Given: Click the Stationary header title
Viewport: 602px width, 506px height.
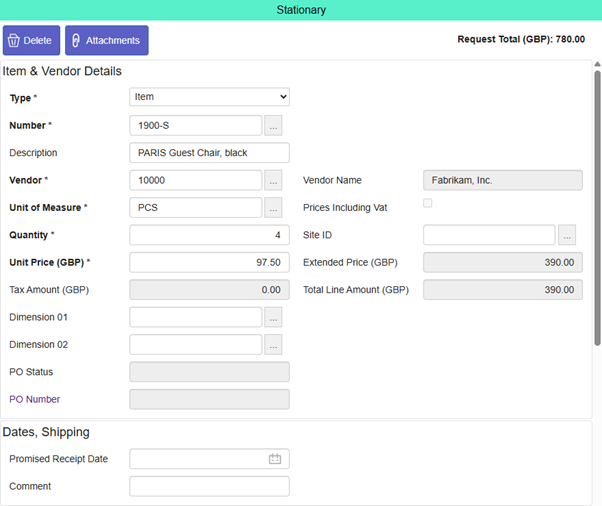Looking at the screenshot, I should (x=301, y=10).
